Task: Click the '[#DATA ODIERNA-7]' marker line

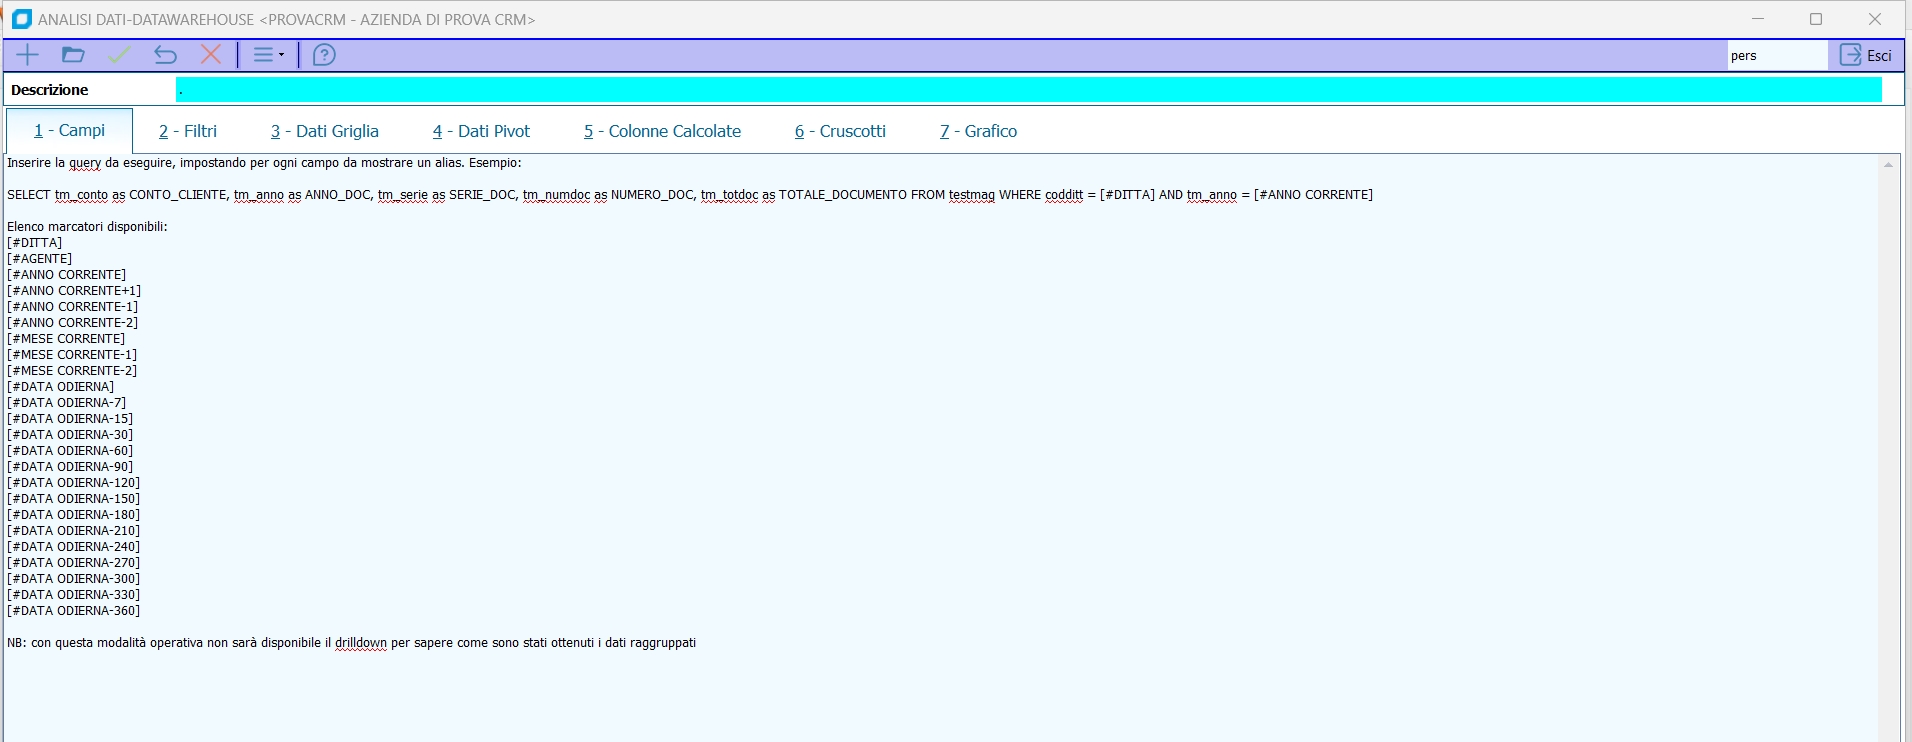Action: (67, 403)
